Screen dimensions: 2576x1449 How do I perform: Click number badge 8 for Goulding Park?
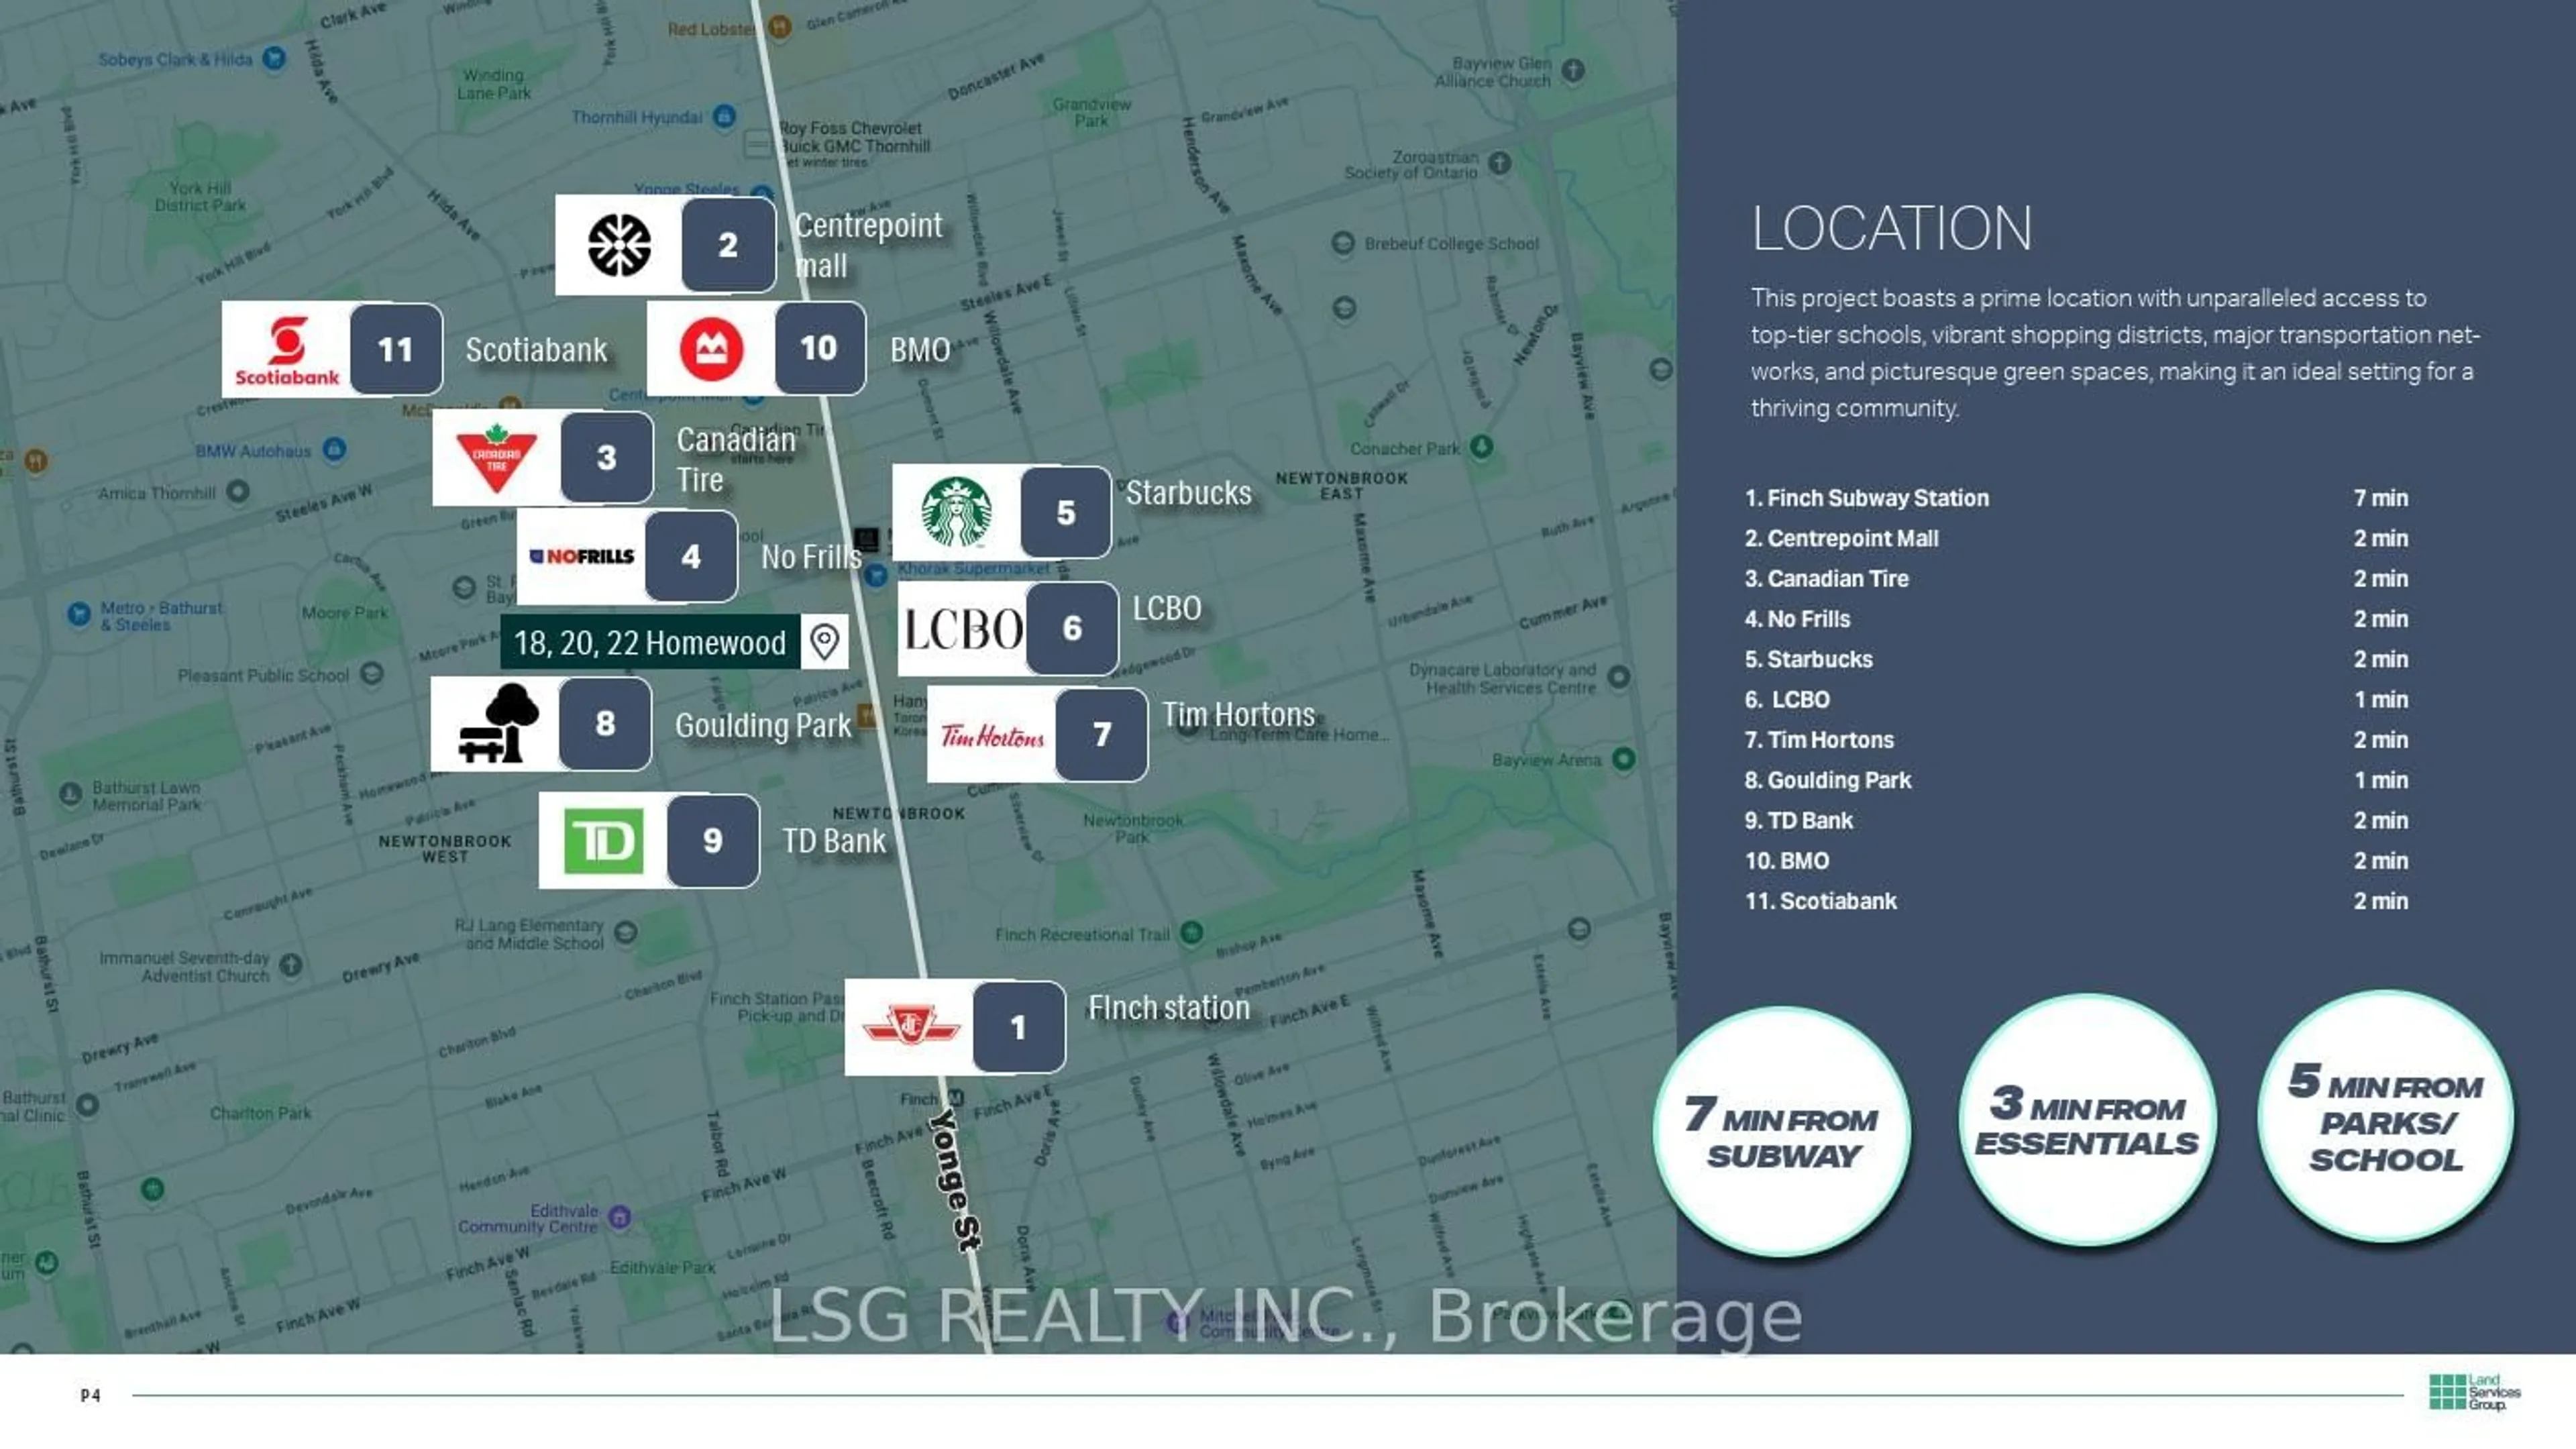coord(605,723)
